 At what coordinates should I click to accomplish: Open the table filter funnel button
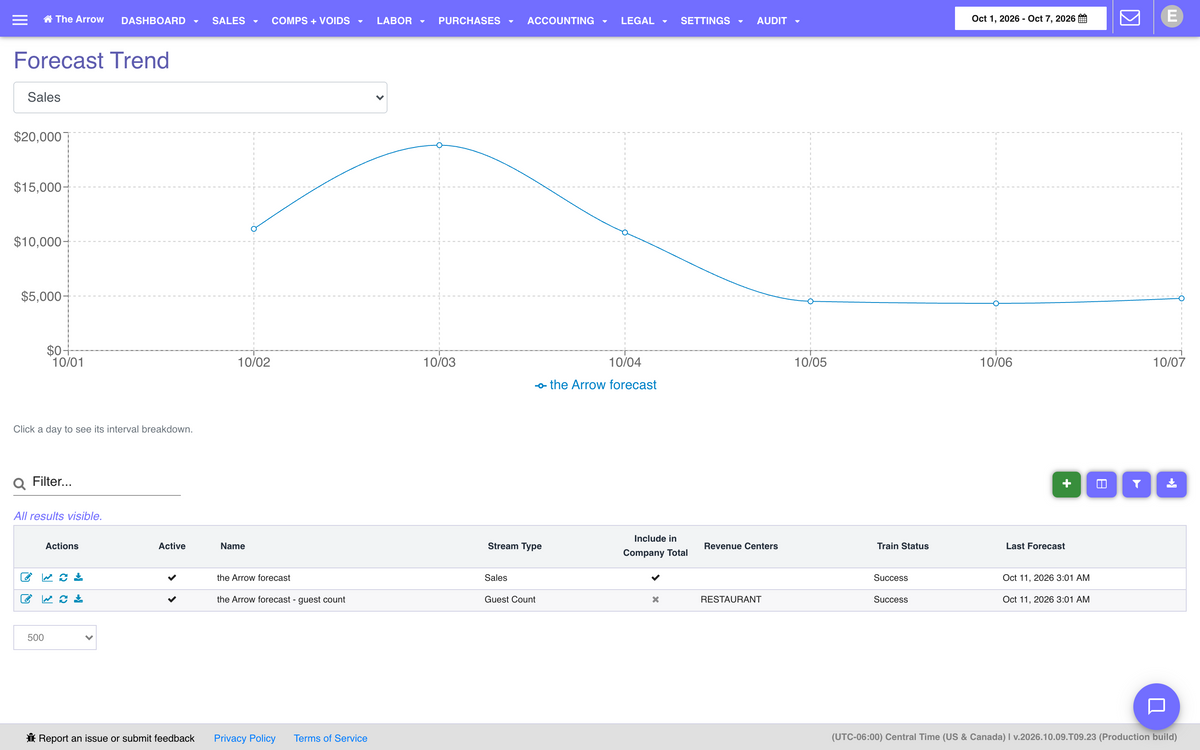[x=1137, y=484]
